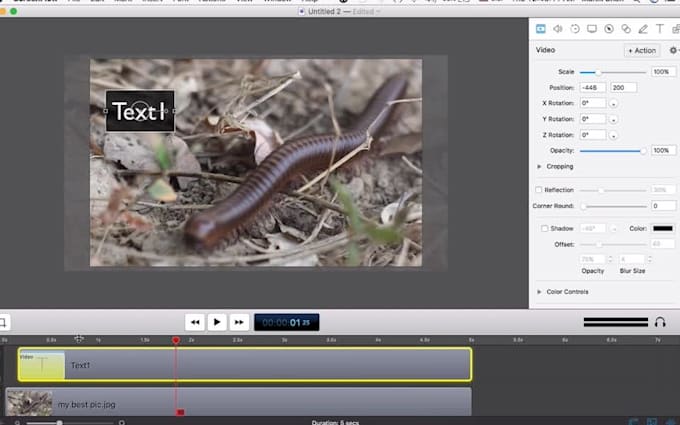Click the Corner Round value field
Screen dimensions: 680x425
point(663,206)
